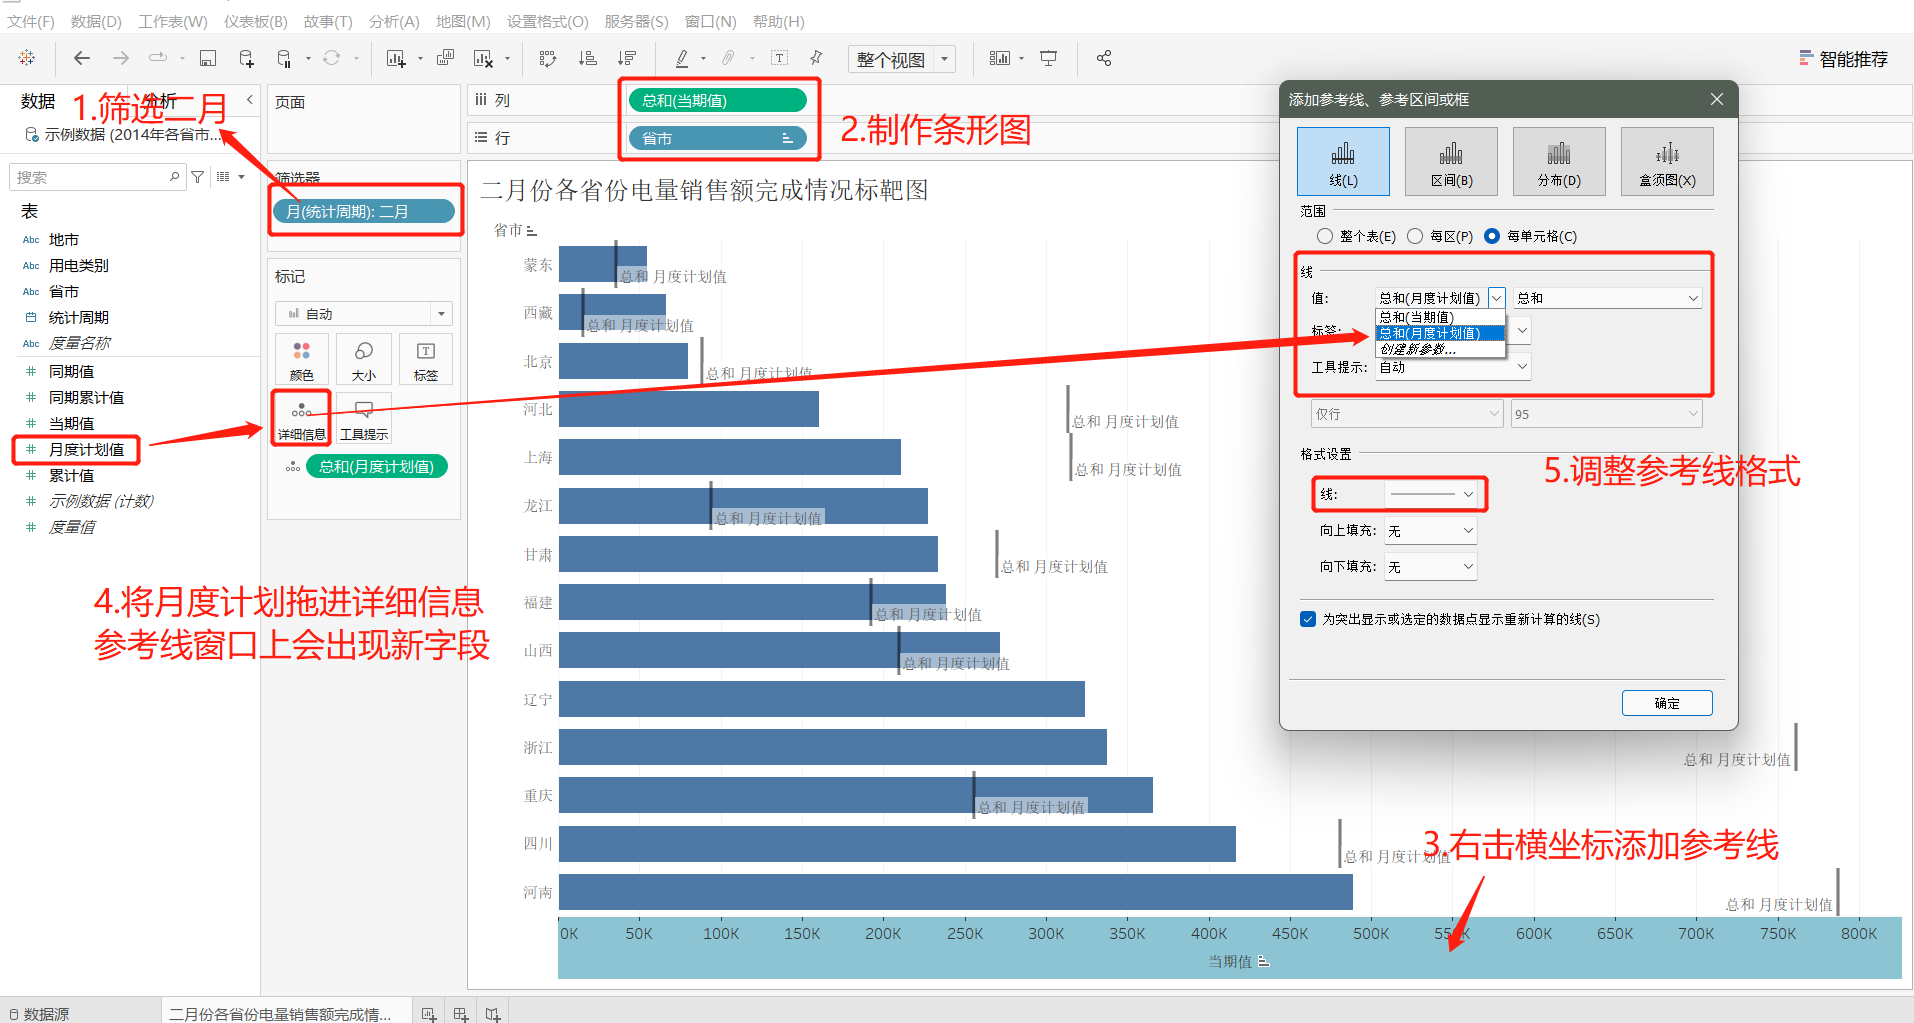Toggle the recalculated line highlight checkbox
The height and width of the screenshot is (1023, 1914).
pos(1308,619)
